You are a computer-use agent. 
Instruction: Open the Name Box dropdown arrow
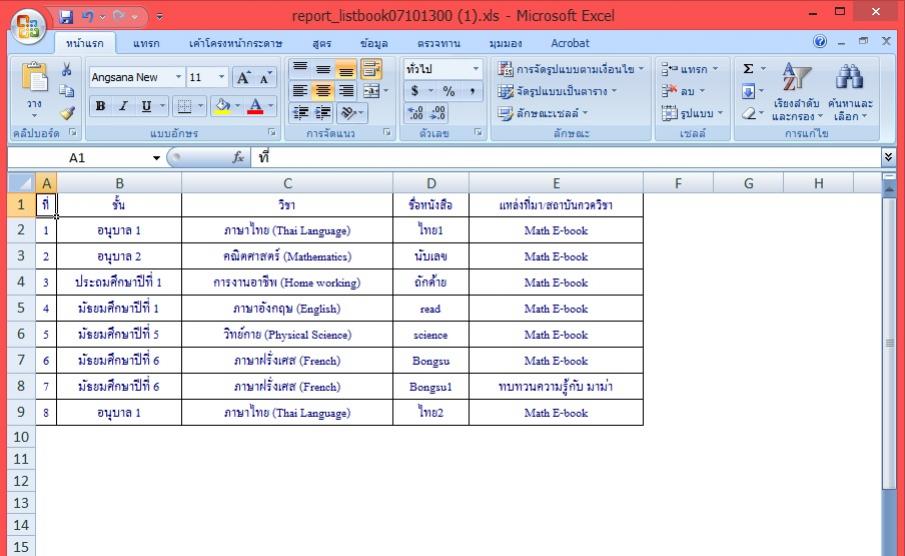pyautogui.click(x=156, y=158)
